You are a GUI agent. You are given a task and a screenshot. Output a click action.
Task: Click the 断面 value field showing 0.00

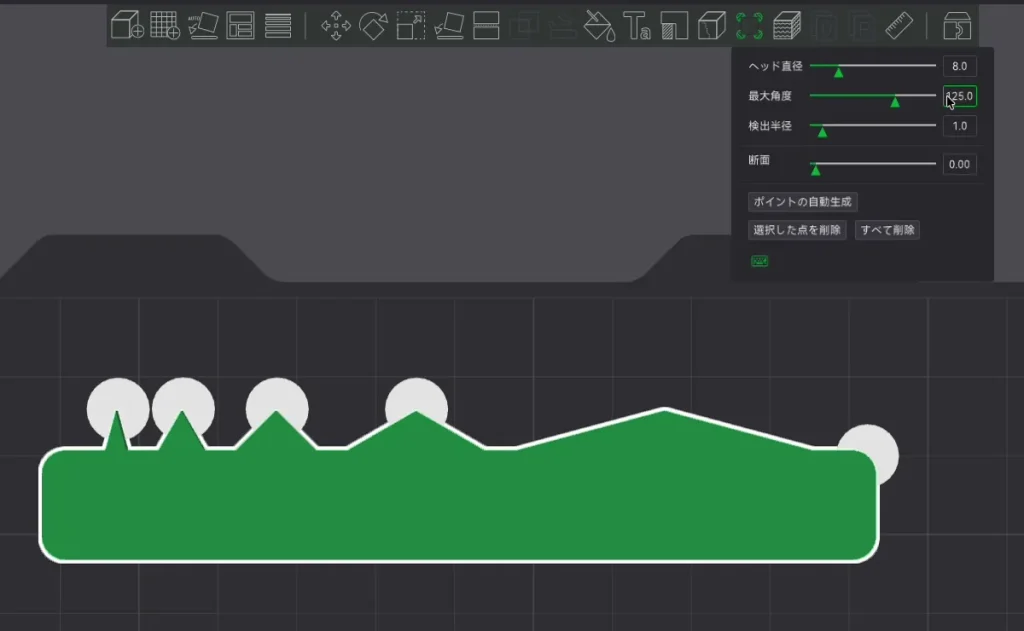coord(959,164)
